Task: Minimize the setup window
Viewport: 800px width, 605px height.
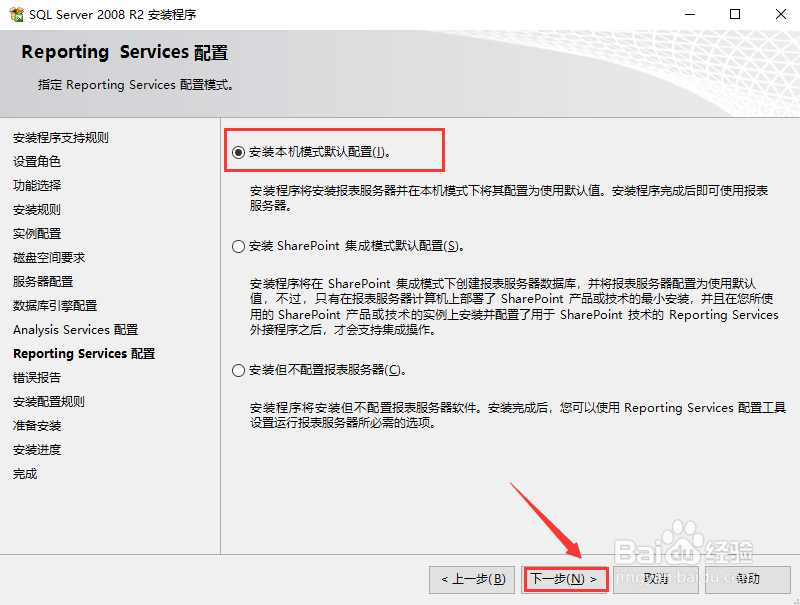Action: point(690,14)
